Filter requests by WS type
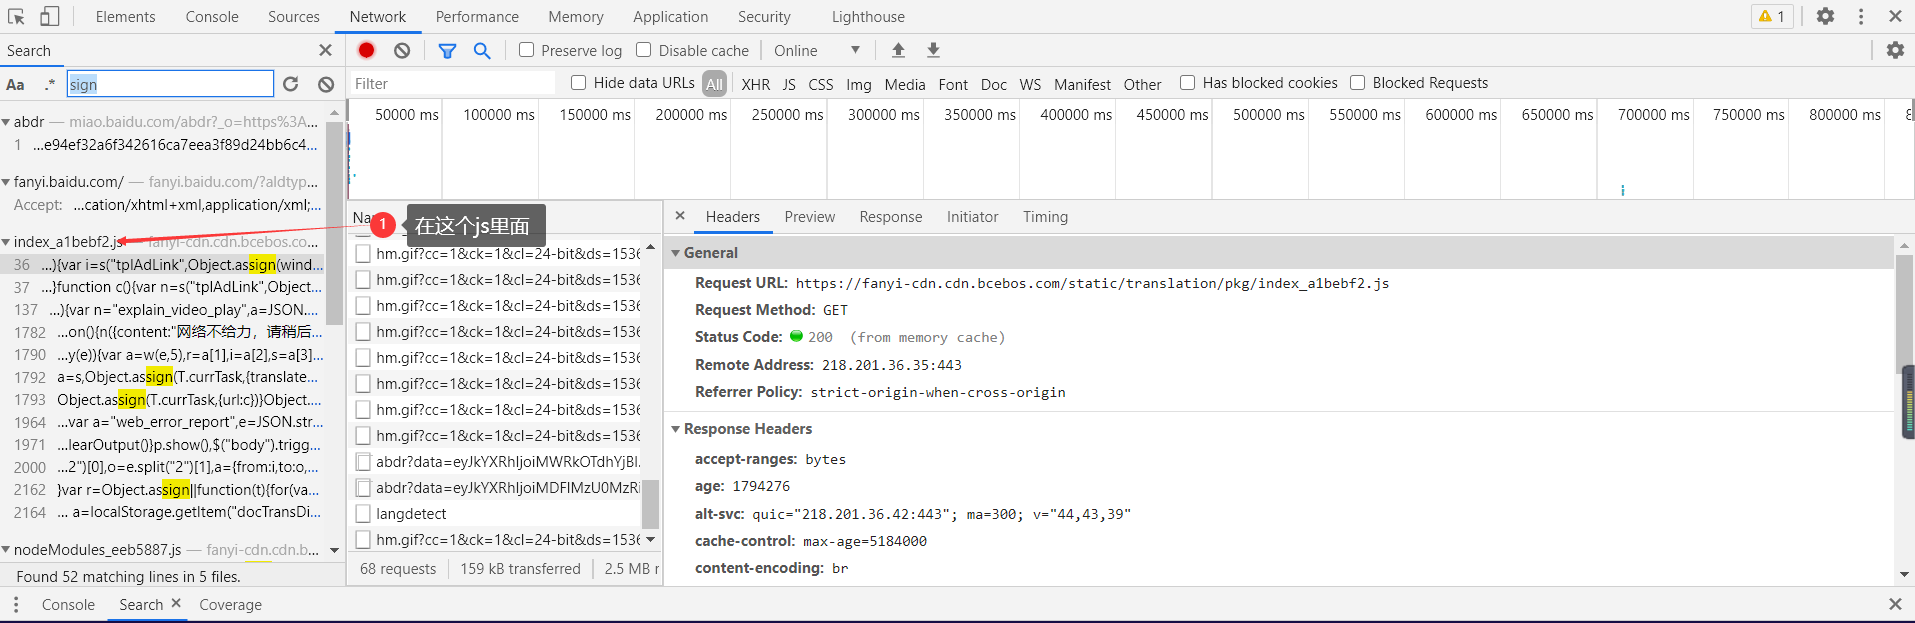1915x623 pixels. (x=1030, y=84)
